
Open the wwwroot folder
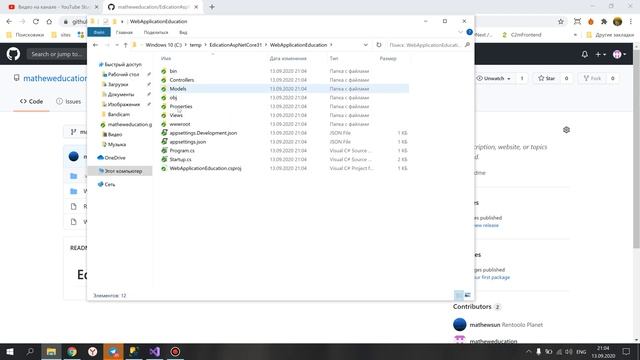click(x=180, y=124)
